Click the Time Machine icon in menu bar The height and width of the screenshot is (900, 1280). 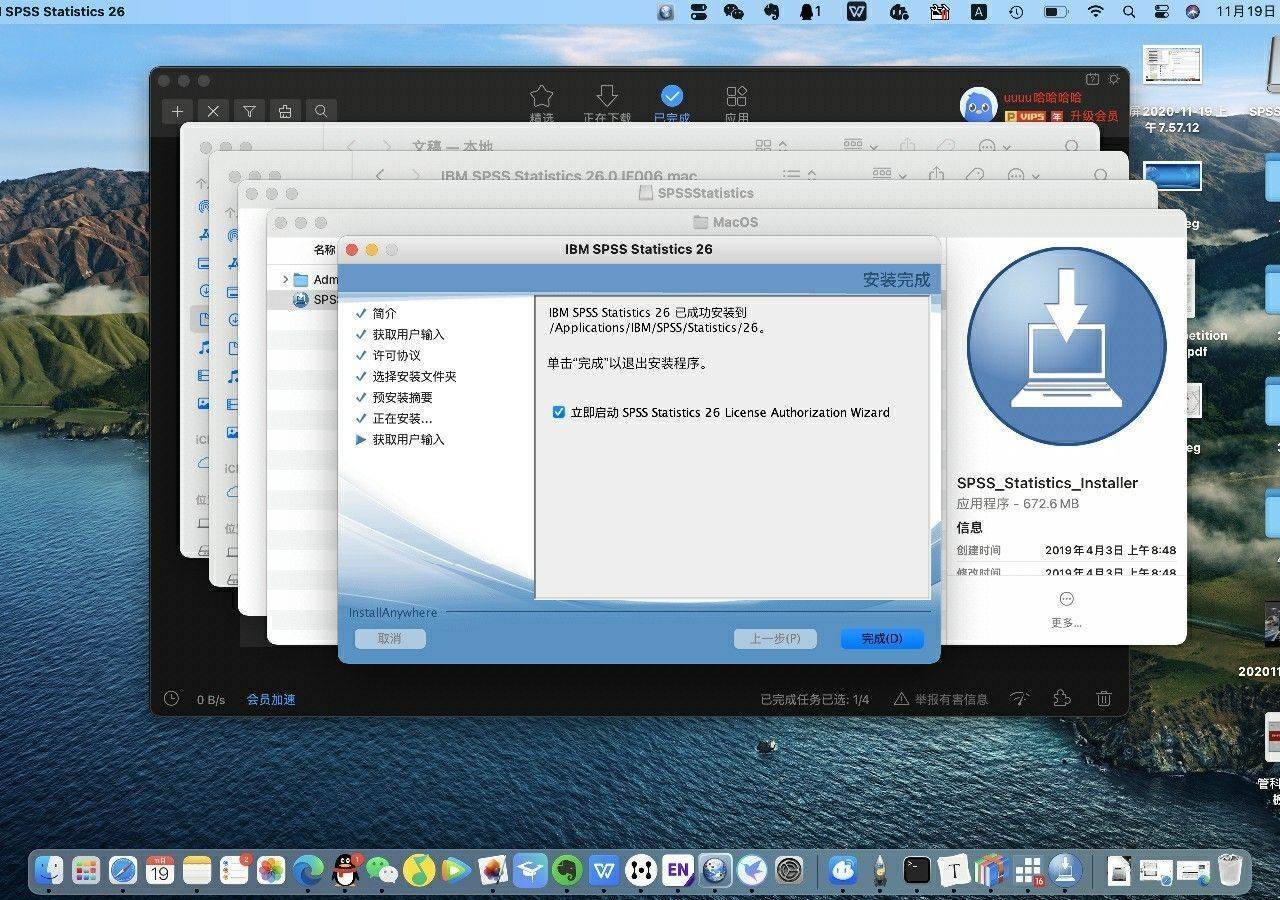click(x=1016, y=12)
